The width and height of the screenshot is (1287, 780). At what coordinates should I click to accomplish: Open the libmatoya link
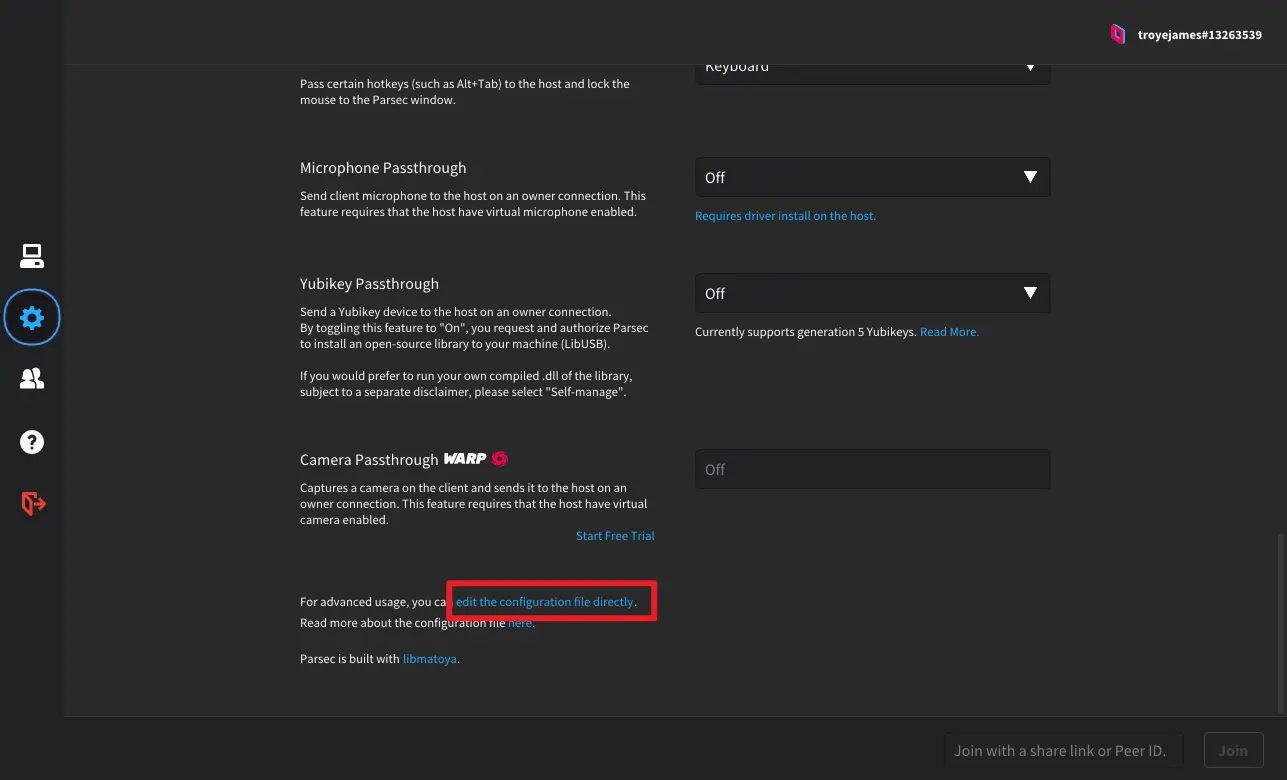(430, 659)
